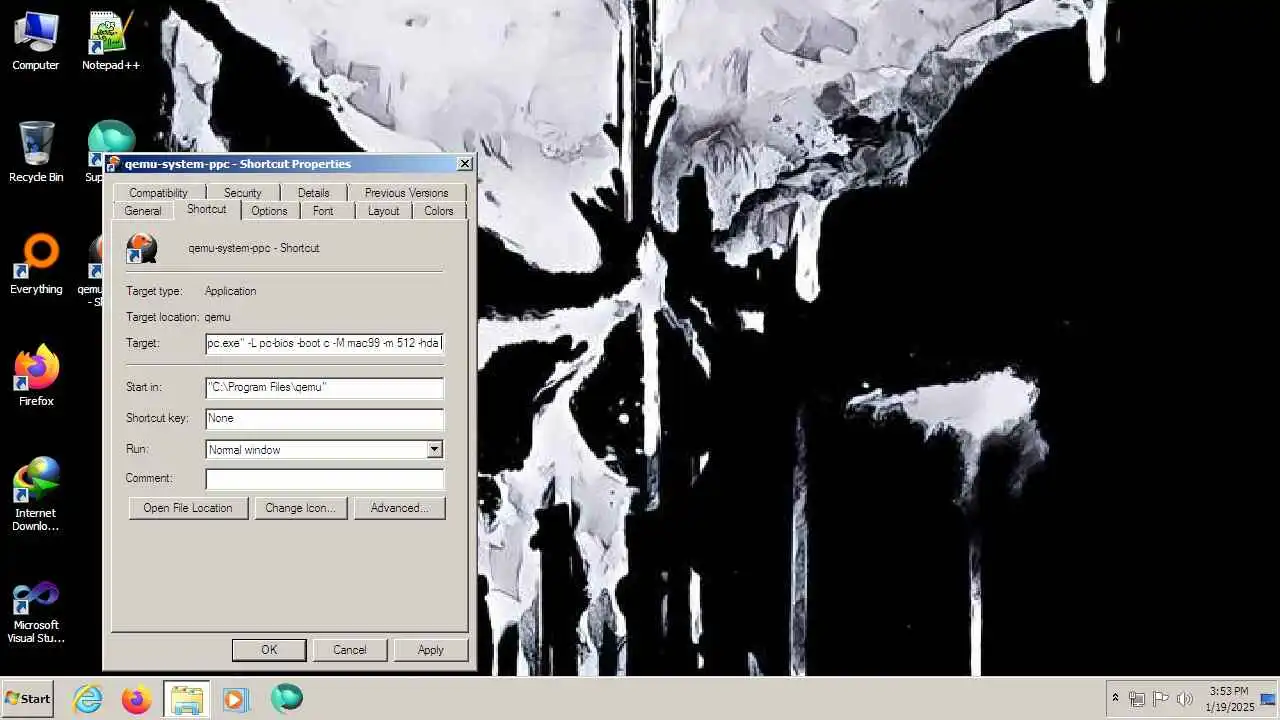Screen dimensions: 1280x720
Task: Switch to the General tab
Action: [x=143, y=211]
